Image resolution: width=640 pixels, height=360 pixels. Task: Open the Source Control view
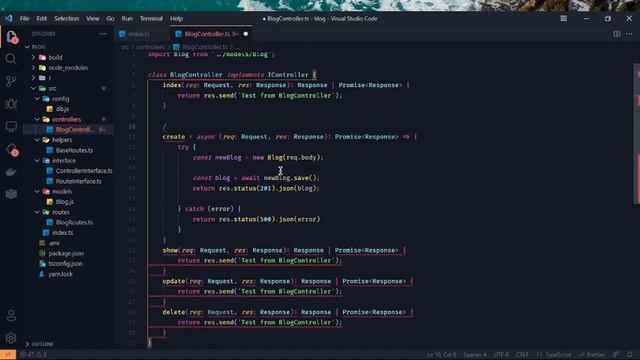coord(11,81)
